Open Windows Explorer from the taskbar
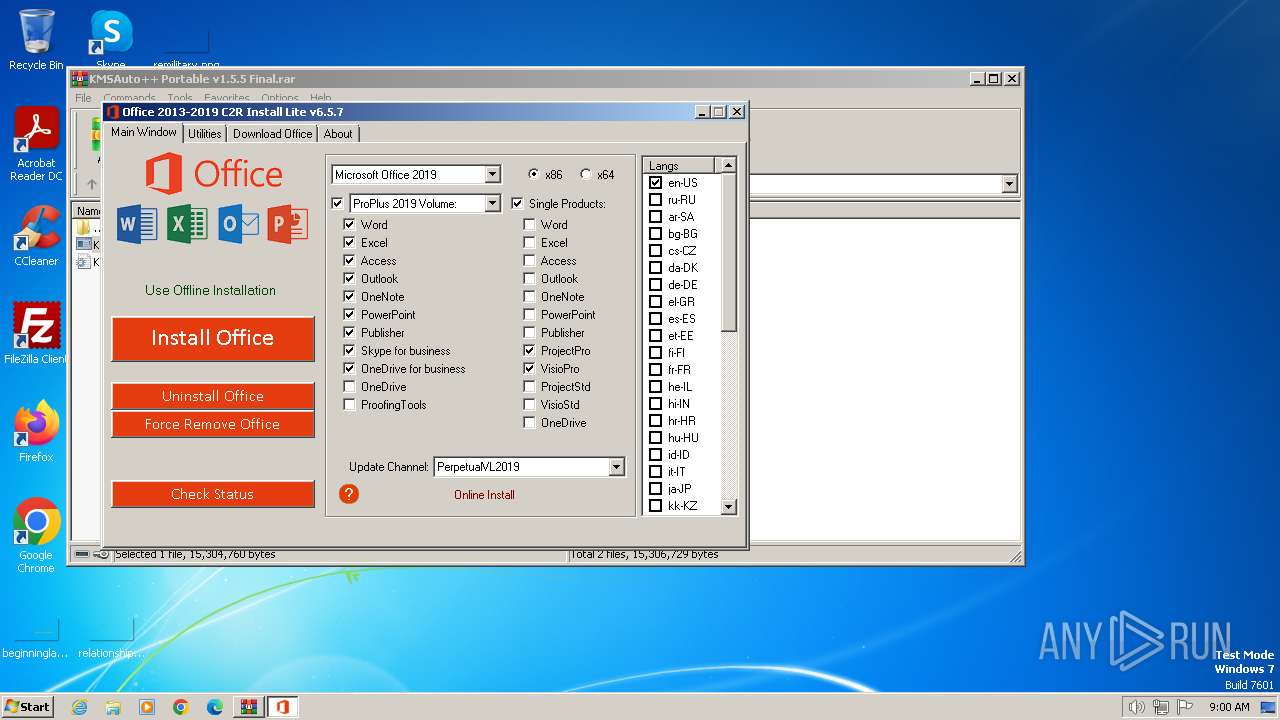Screen dimensions: 1280x720 [x=113, y=707]
